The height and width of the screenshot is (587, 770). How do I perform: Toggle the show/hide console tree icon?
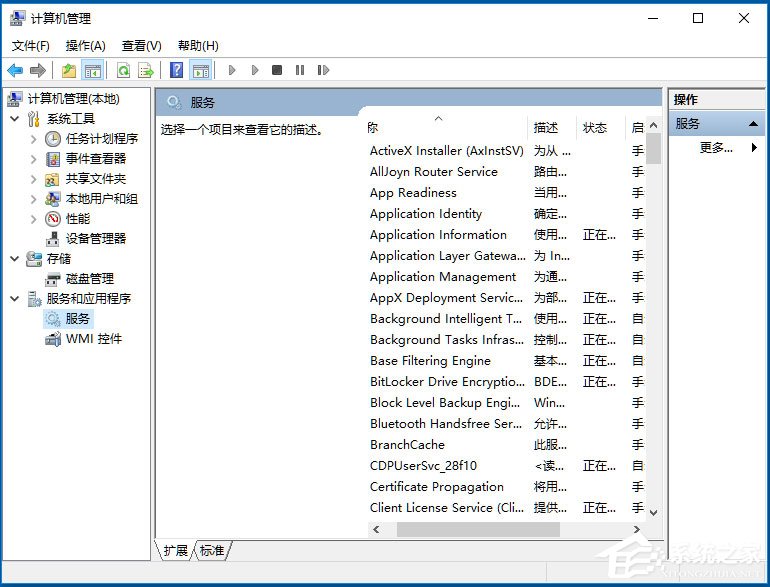[92, 70]
